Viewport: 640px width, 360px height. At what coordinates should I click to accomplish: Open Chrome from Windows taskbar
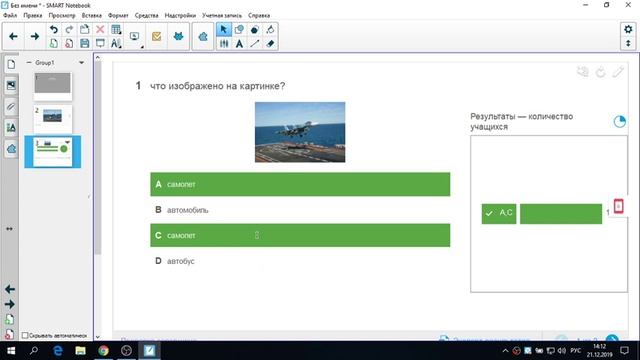click(104, 351)
